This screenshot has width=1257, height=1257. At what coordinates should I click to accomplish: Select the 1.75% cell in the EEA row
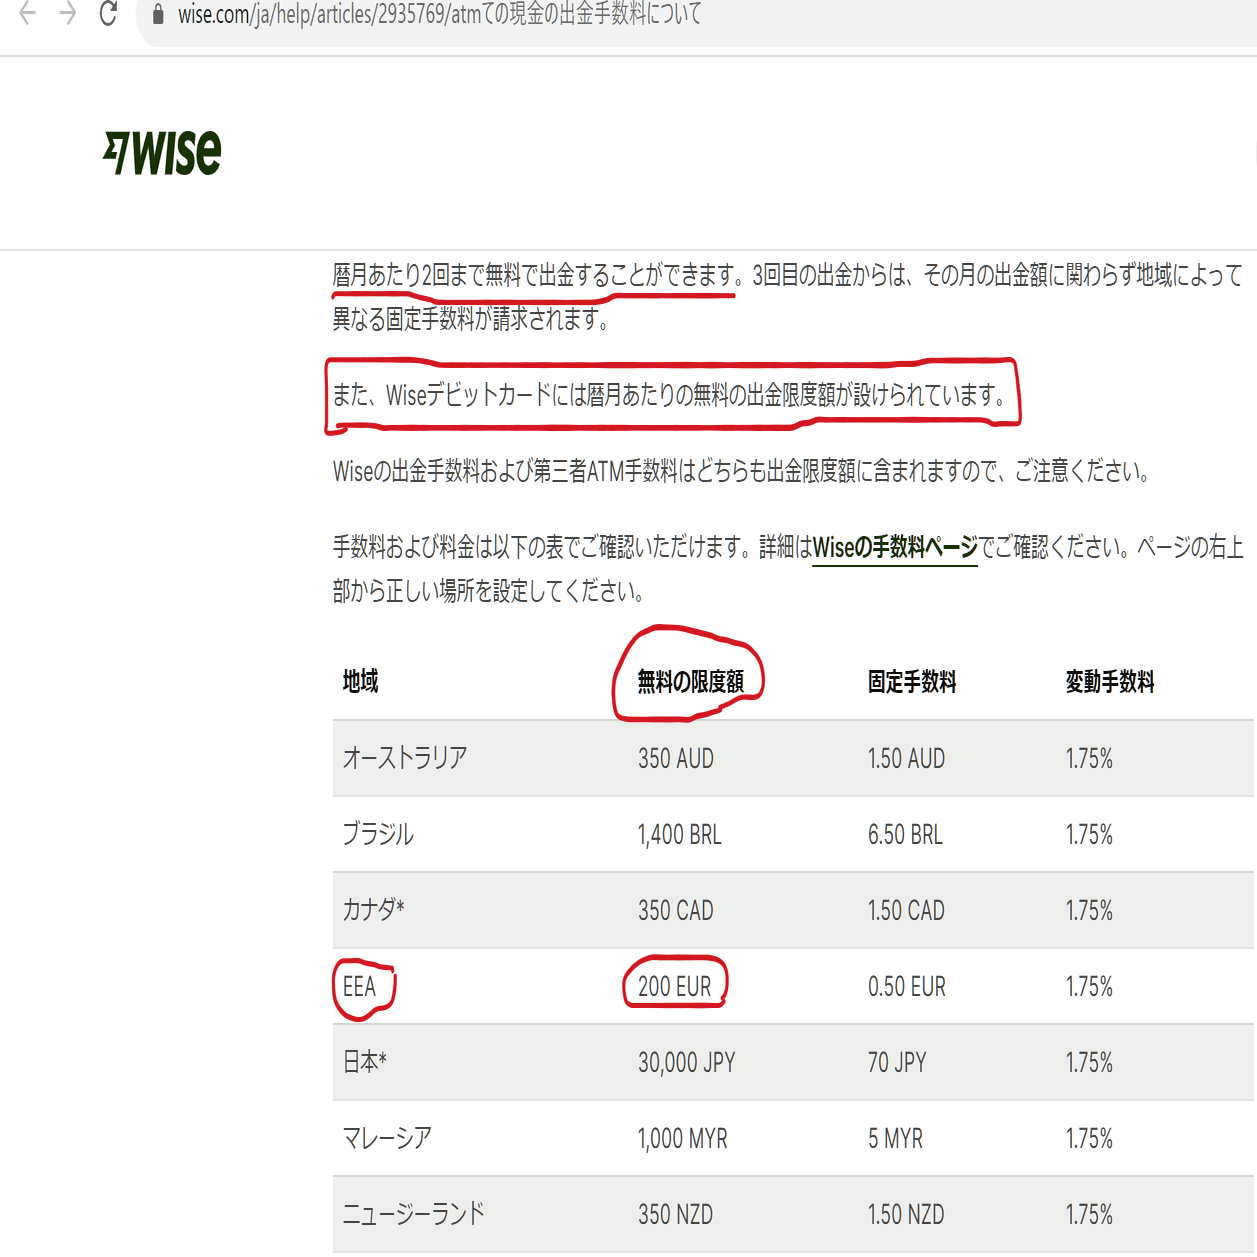(1089, 987)
